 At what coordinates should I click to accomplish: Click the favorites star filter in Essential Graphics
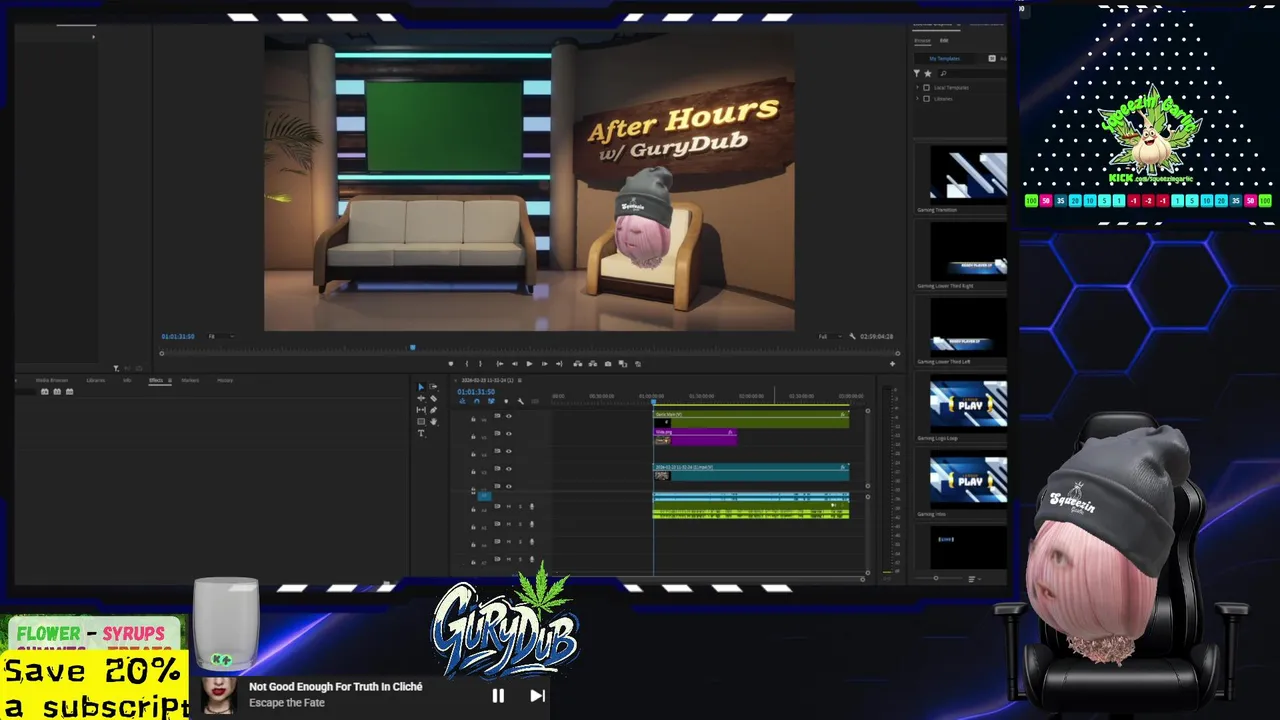click(927, 73)
